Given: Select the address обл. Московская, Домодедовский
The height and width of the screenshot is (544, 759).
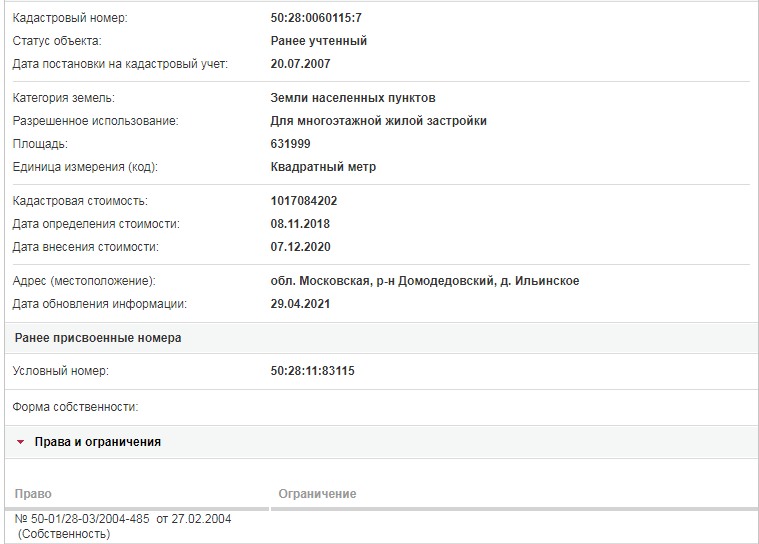Looking at the screenshot, I should point(425,281).
